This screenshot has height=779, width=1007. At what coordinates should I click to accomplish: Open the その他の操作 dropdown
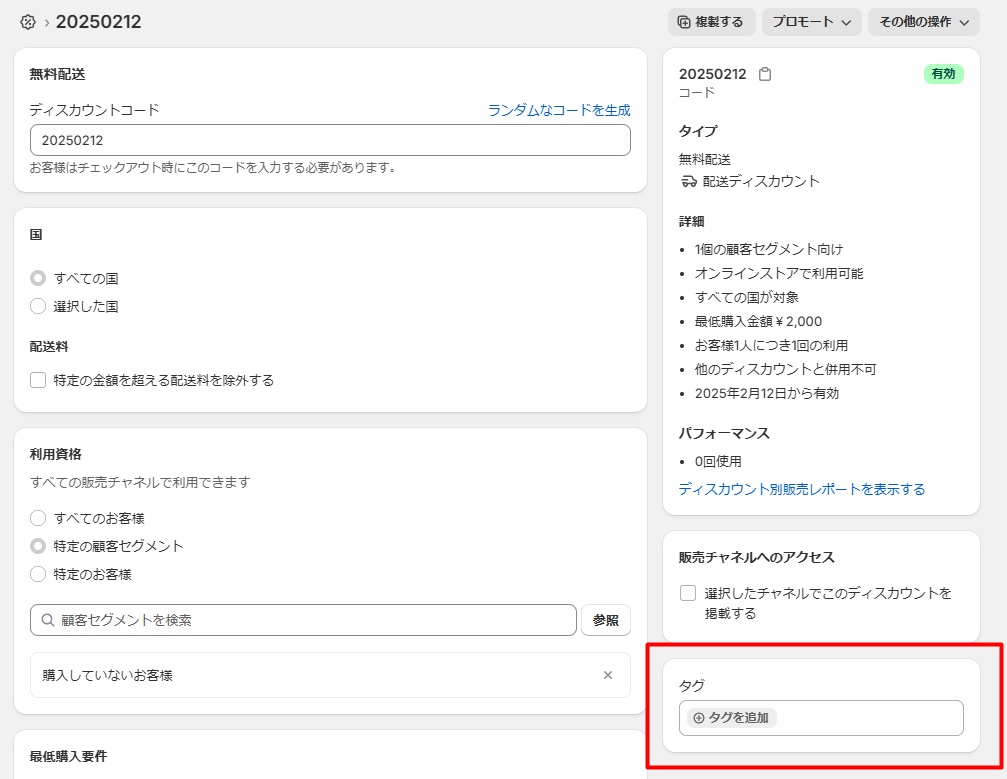coord(924,22)
